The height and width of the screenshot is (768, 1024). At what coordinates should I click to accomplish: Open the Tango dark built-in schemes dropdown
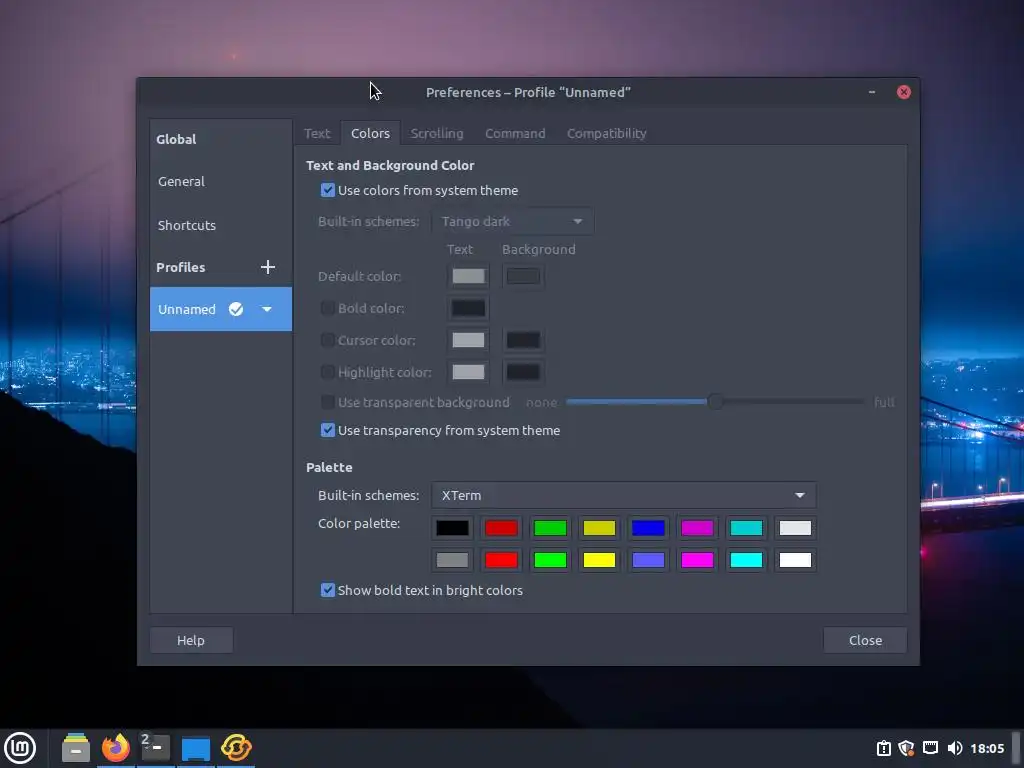[x=513, y=221]
